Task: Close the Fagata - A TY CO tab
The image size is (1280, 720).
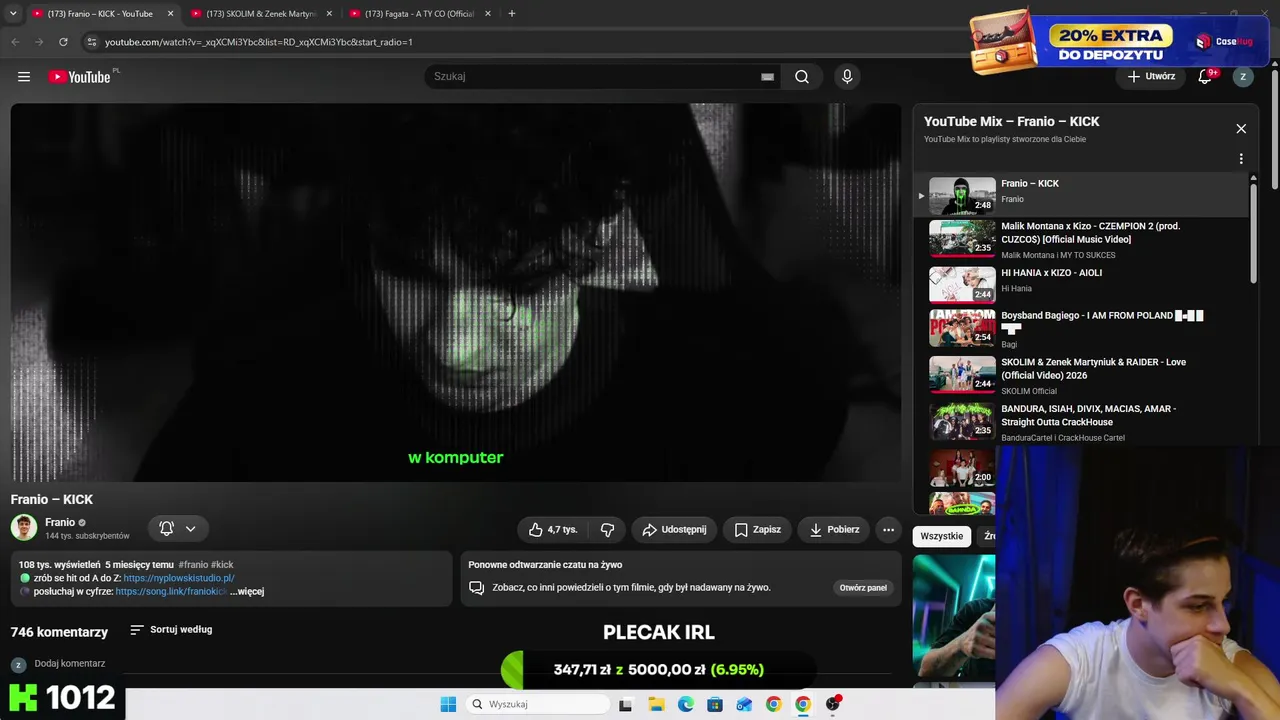Action: (487, 14)
